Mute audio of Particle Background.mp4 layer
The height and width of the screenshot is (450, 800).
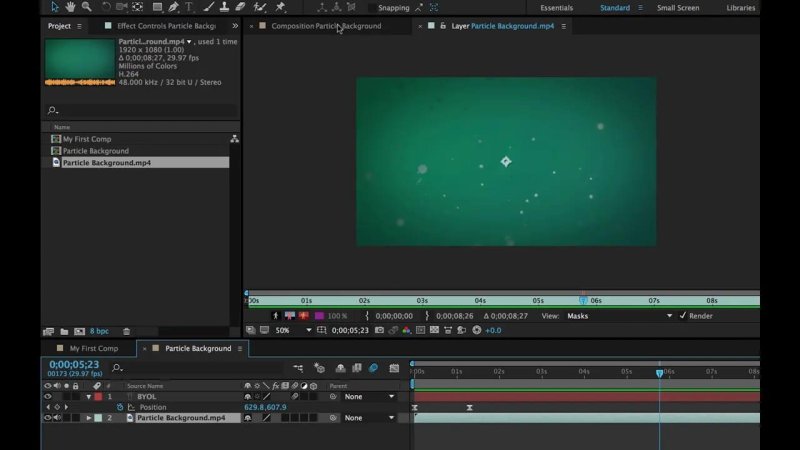57,418
